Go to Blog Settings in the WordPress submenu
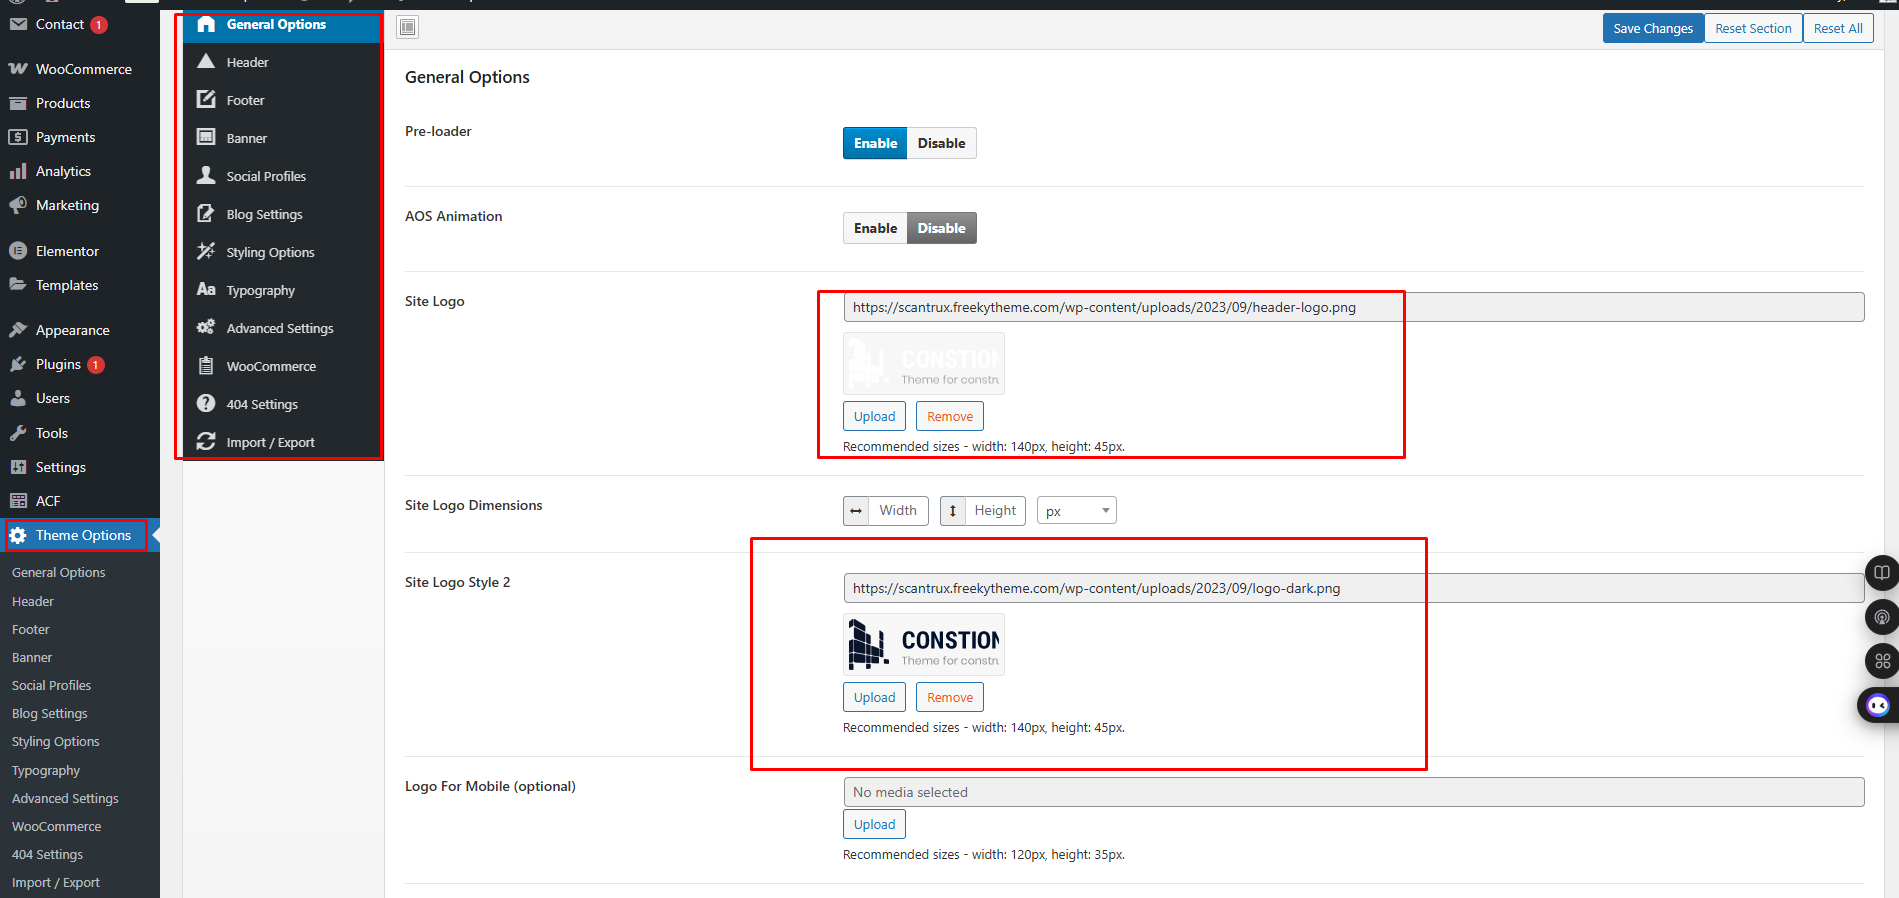The image size is (1899, 898). [50, 714]
